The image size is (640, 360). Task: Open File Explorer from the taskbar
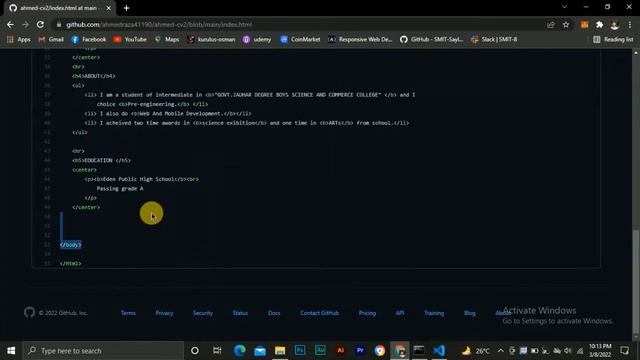(280, 351)
